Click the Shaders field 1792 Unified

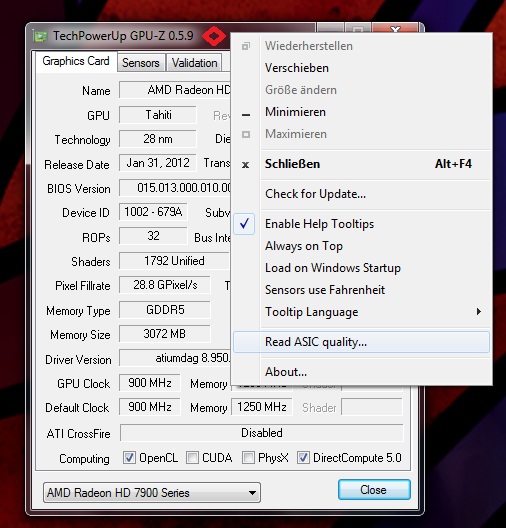[174, 261]
